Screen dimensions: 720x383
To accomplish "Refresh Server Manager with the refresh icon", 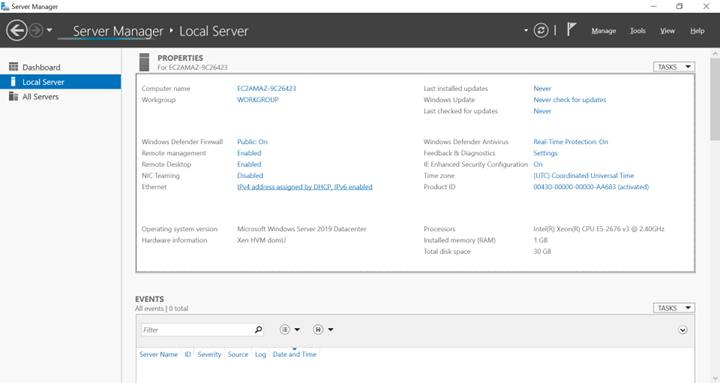I will click(541, 31).
